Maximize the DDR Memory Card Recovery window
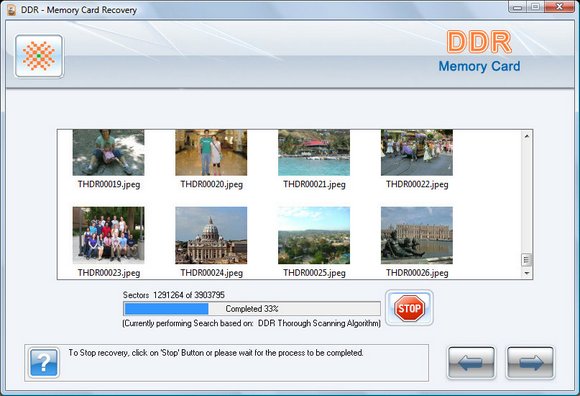 (535, 7)
